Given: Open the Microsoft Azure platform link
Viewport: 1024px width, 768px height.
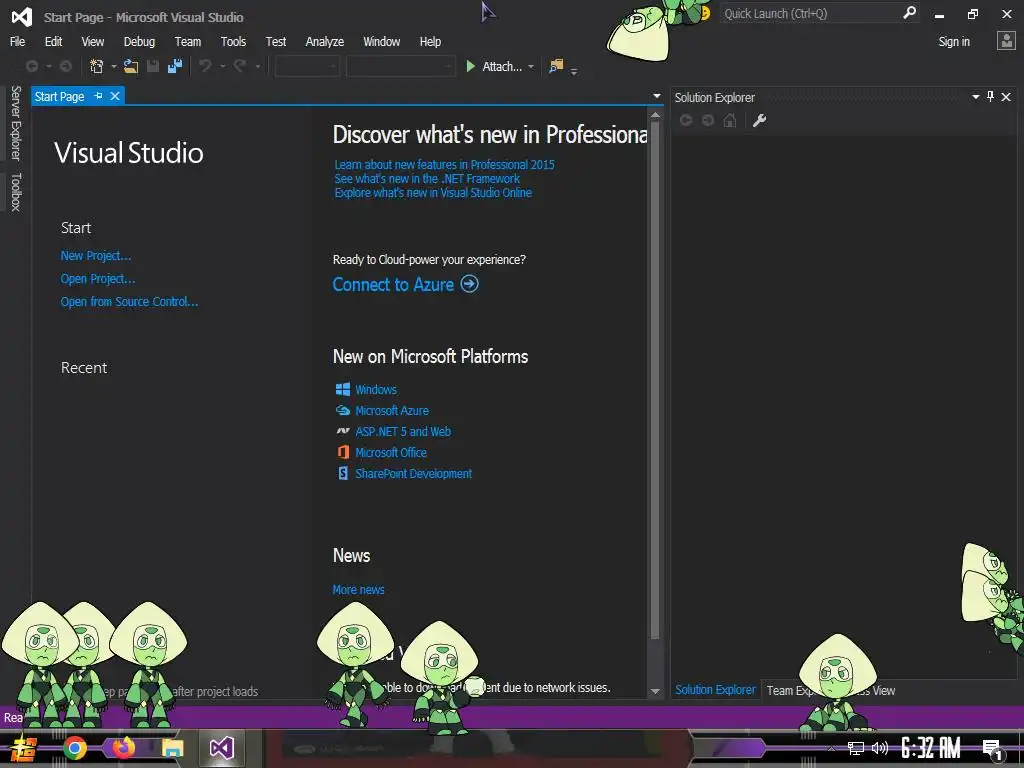Looking at the screenshot, I should point(392,410).
